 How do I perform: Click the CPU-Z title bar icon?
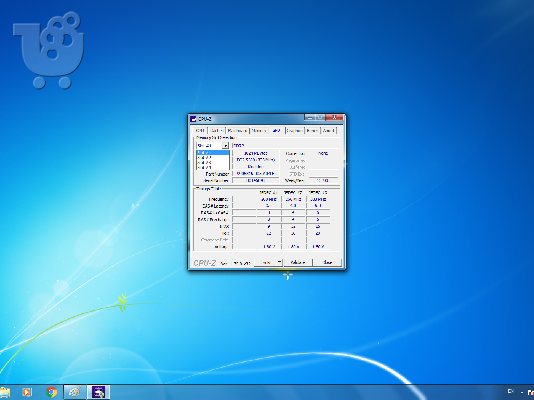(193, 119)
